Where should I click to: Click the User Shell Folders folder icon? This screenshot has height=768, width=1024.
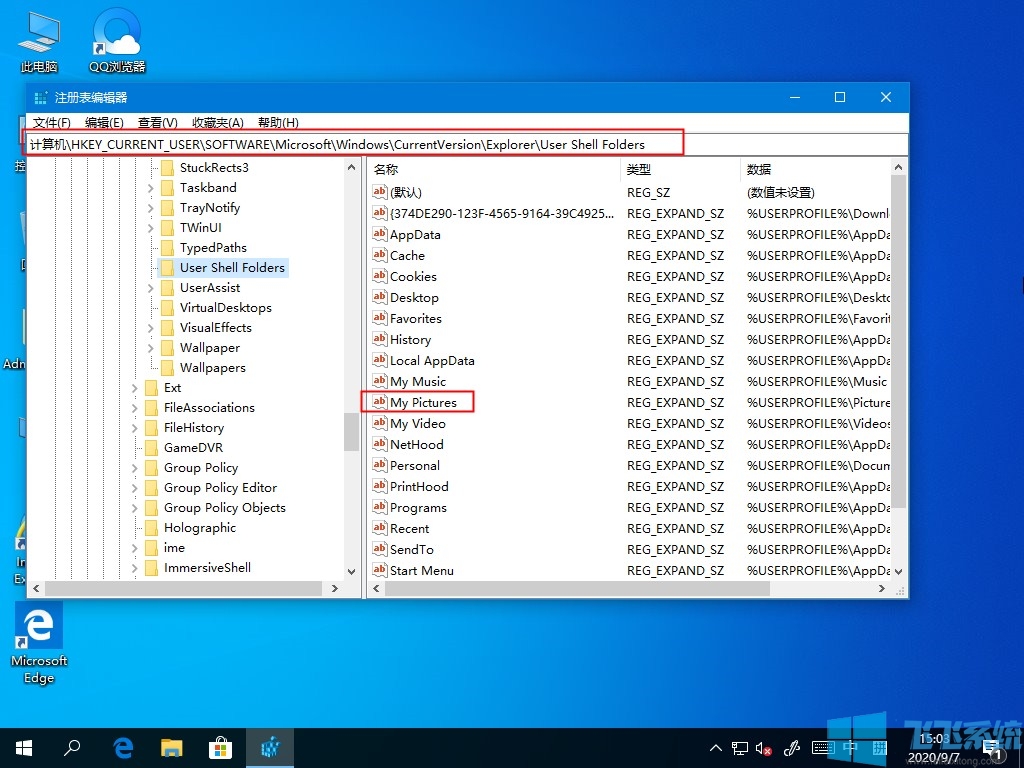[x=165, y=267]
